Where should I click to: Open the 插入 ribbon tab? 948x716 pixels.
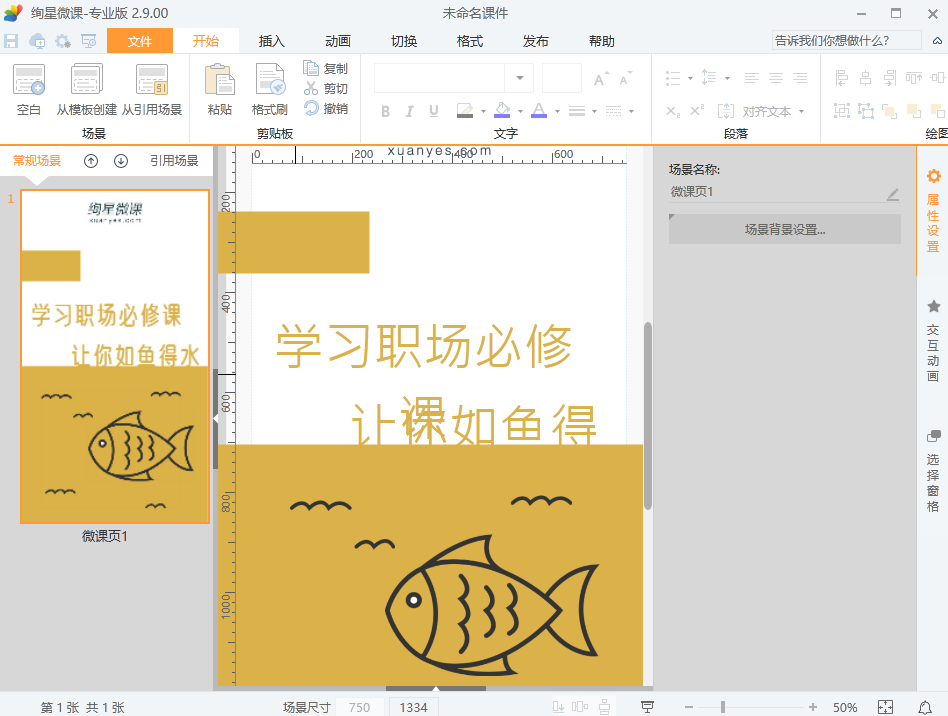[x=272, y=41]
